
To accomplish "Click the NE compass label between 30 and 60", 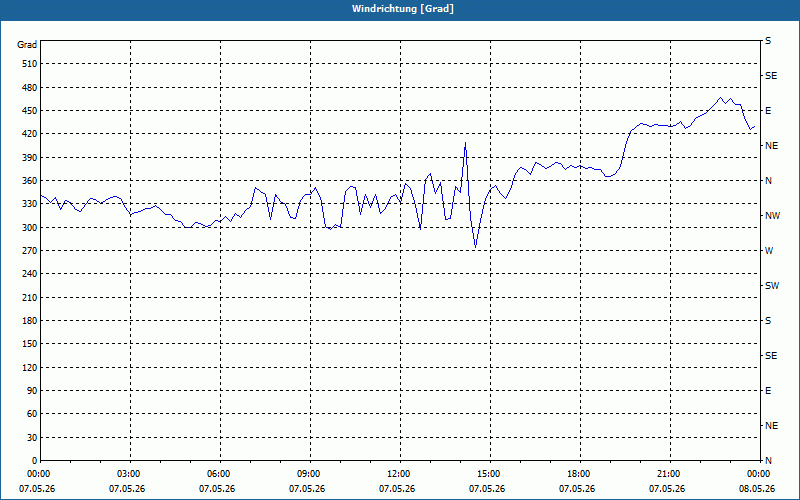I will click(x=772, y=426).
